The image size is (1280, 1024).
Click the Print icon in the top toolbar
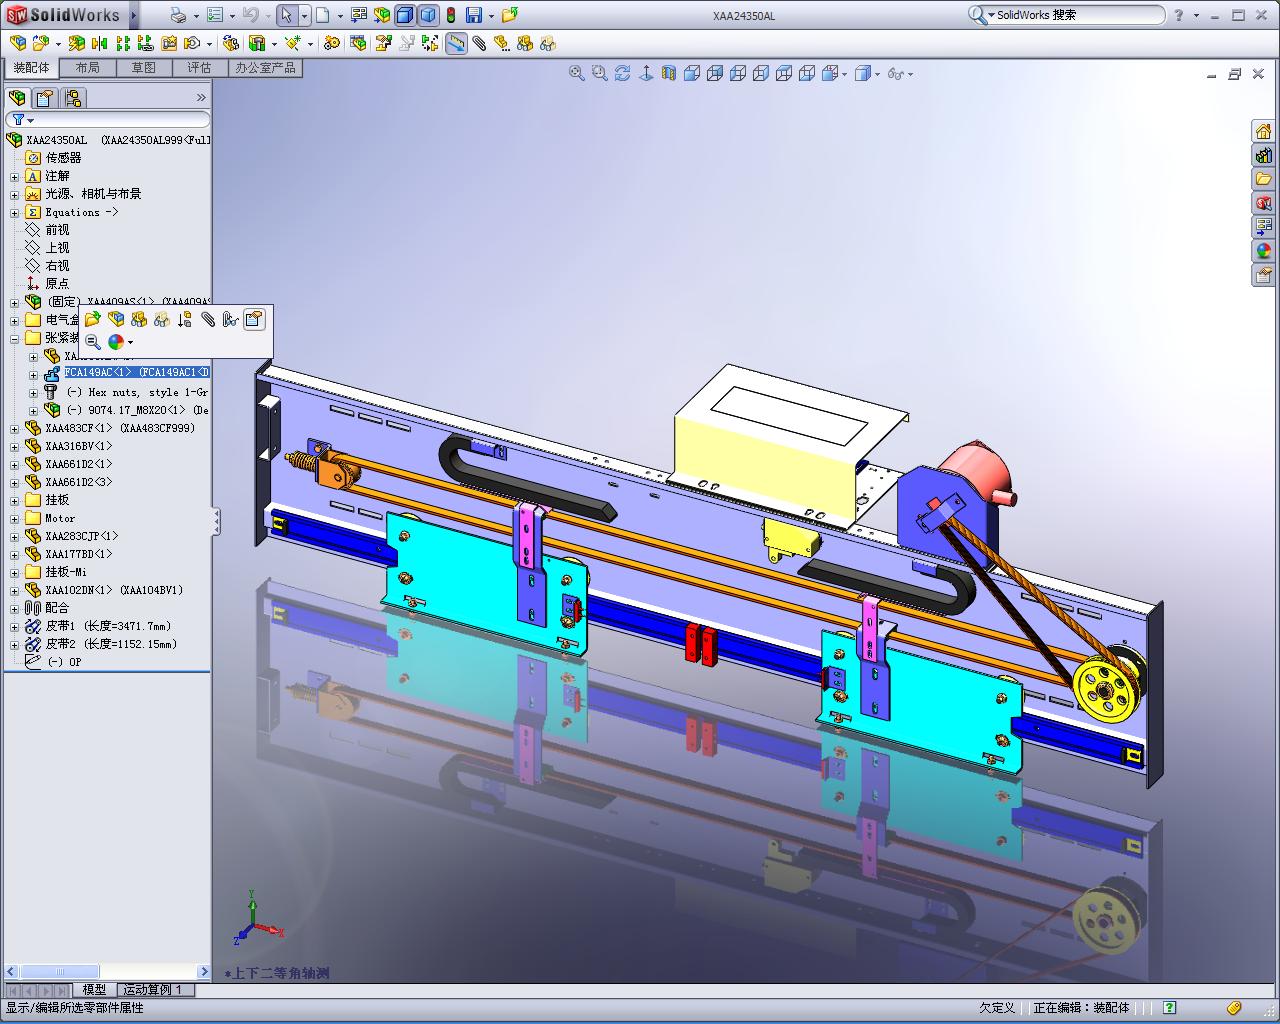coord(178,15)
